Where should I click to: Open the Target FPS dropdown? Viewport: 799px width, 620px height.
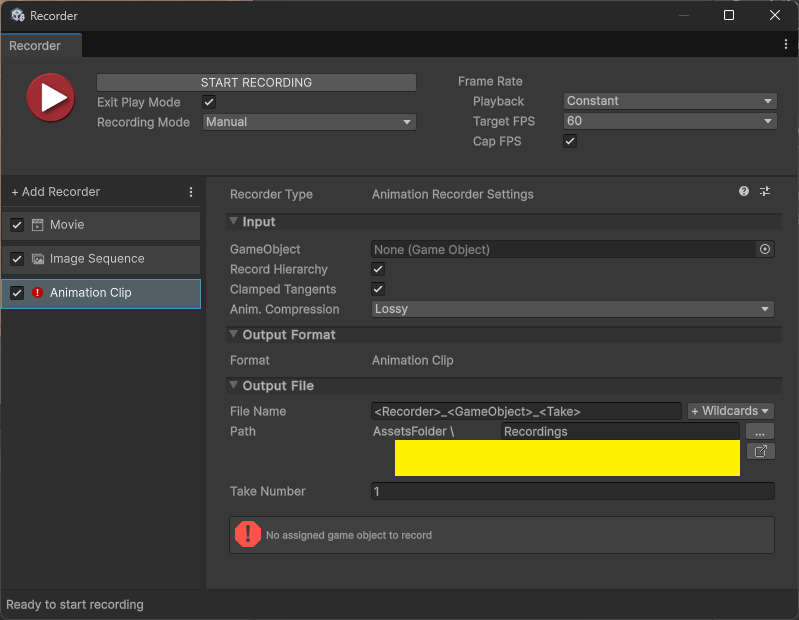[x=670, y=121]
